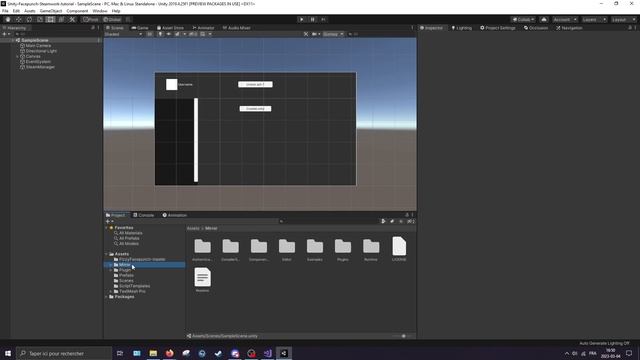Select the combined Transform tool

click(61, 20)
